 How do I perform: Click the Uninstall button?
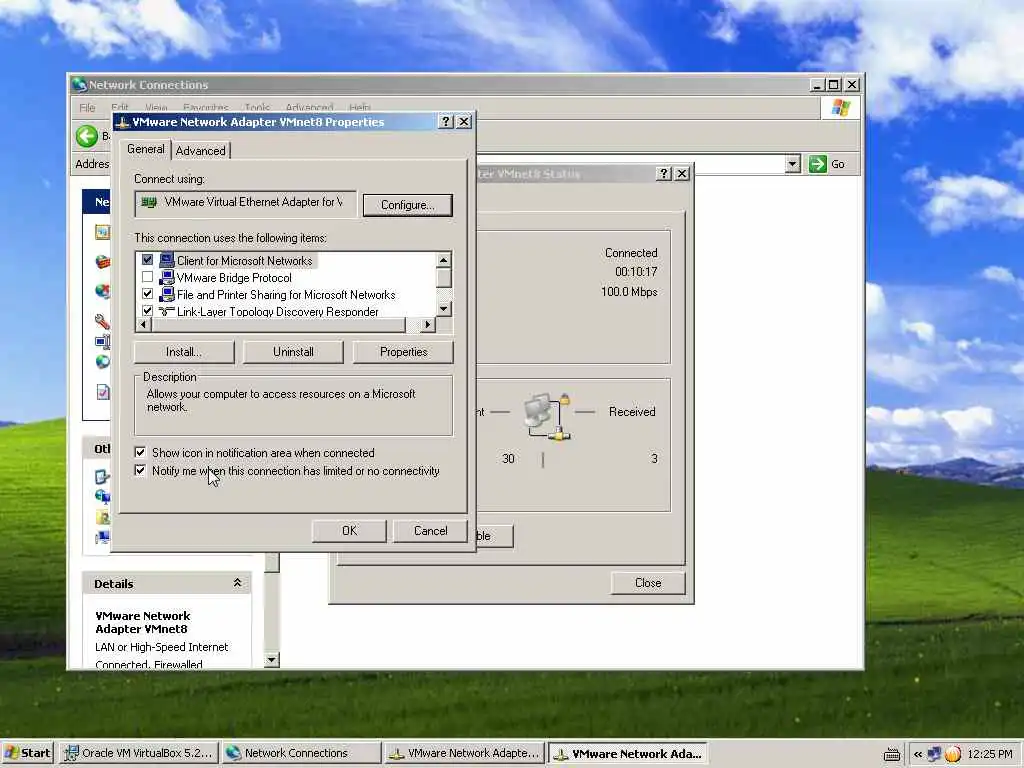pos(293,352)
